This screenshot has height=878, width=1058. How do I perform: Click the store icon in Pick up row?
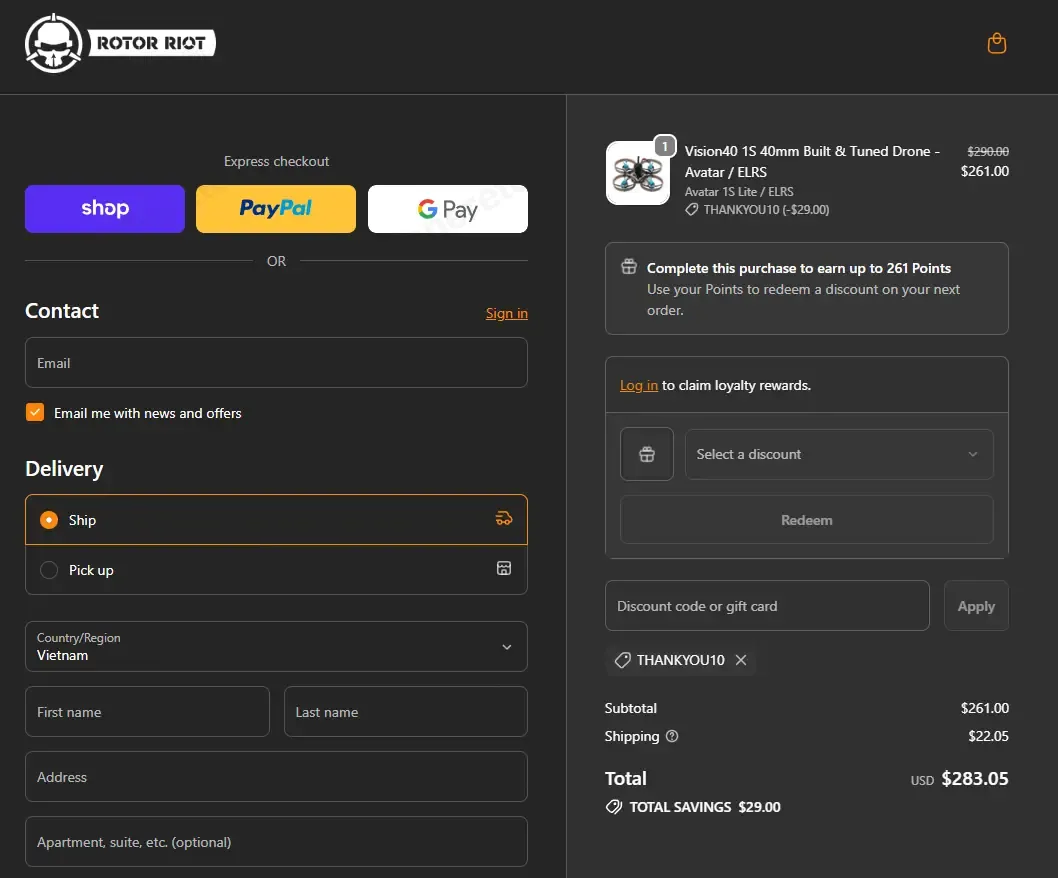[503, 568]
